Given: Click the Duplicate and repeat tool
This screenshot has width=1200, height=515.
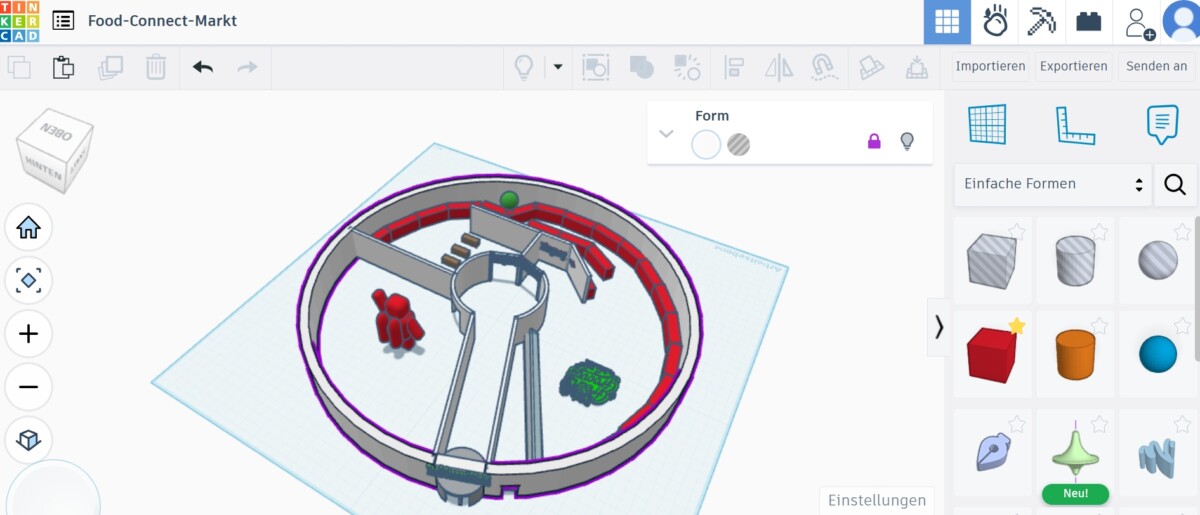Looking at the screenshot, I should pos(110,67).
